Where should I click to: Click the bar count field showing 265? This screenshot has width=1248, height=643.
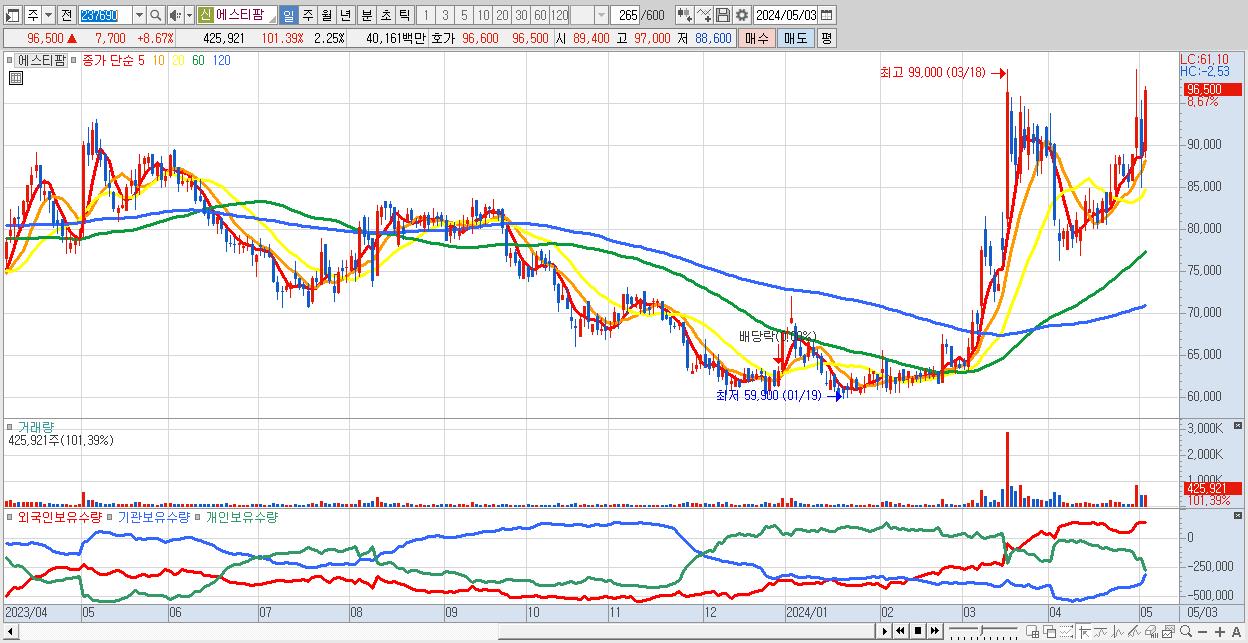point(624,15)
